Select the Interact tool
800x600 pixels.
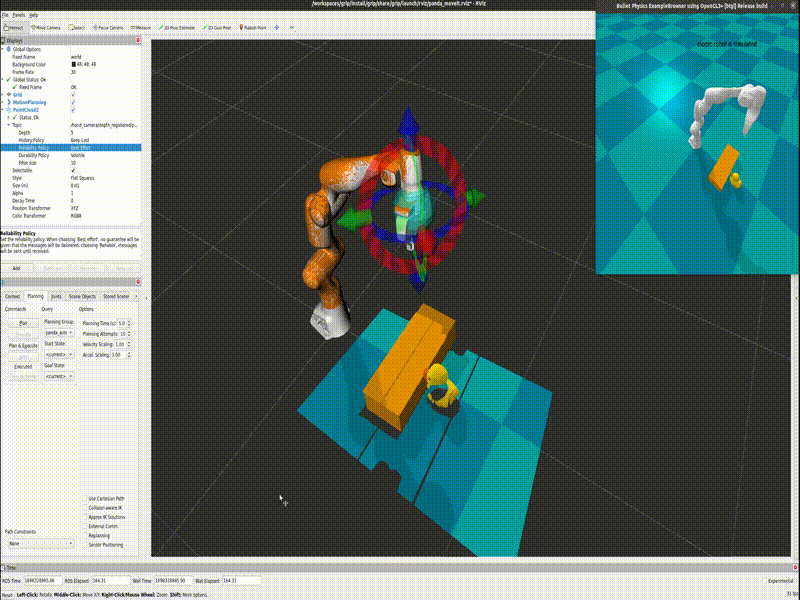[15, 28]
